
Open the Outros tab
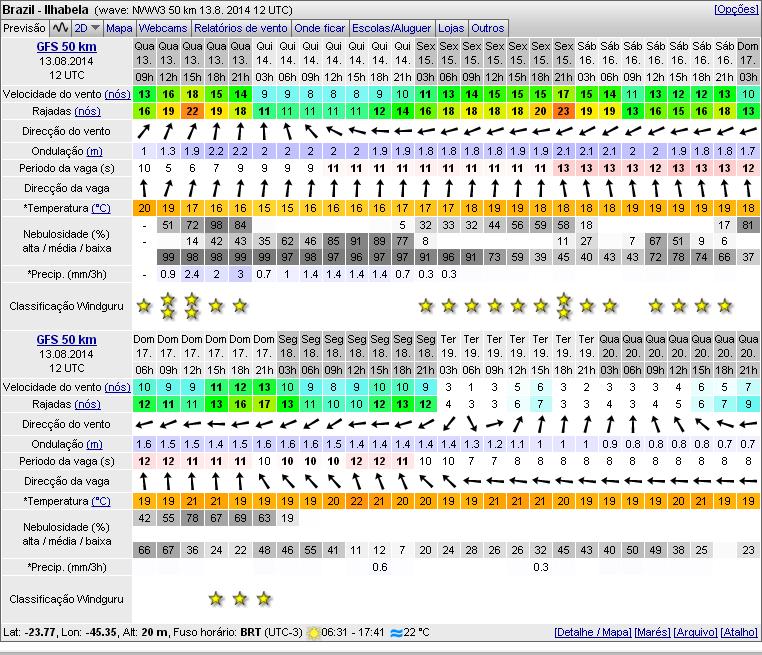[x=488, y=28]
